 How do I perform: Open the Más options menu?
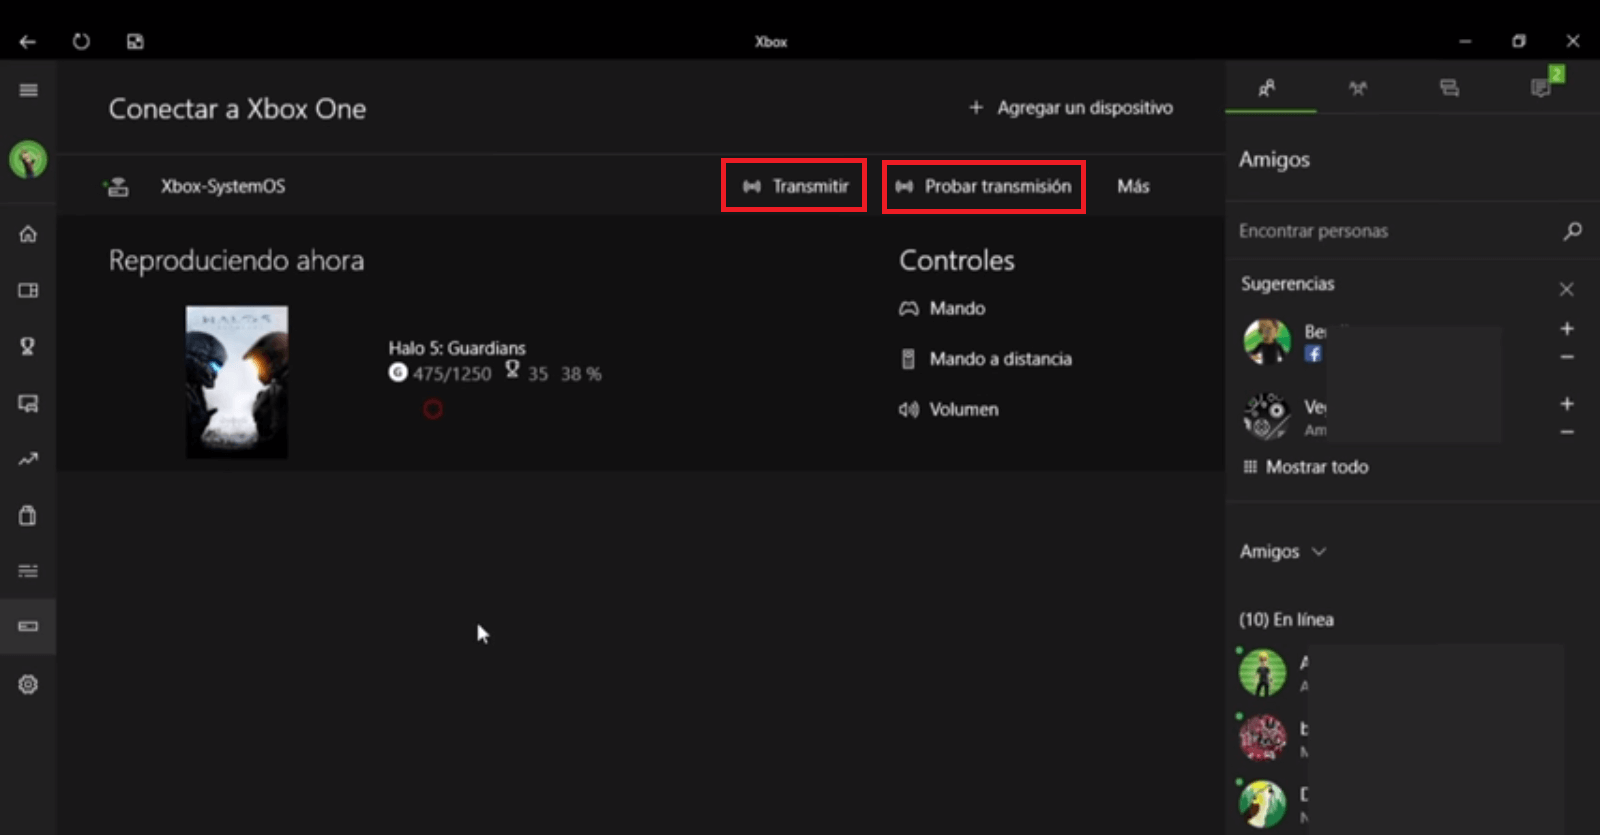(x=1133, y=186)
